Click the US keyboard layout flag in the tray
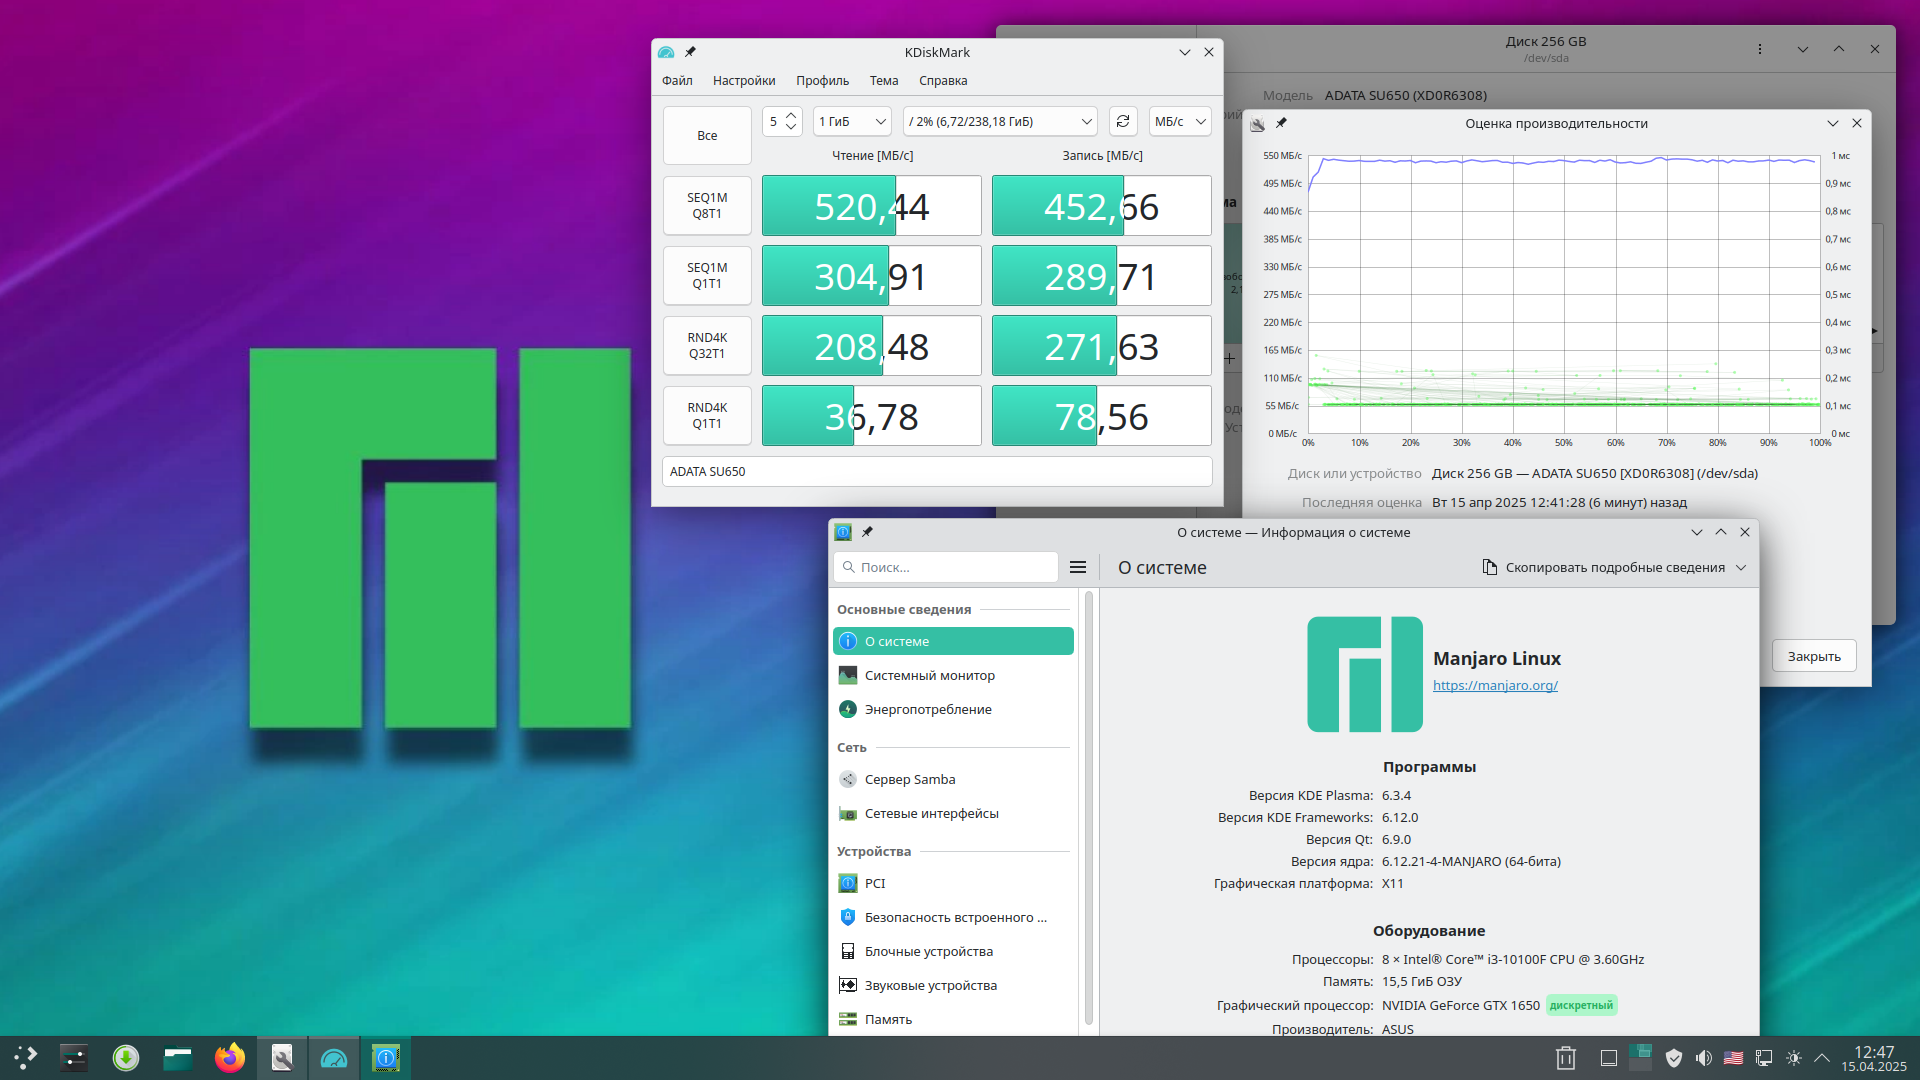 (1734, 1058)
